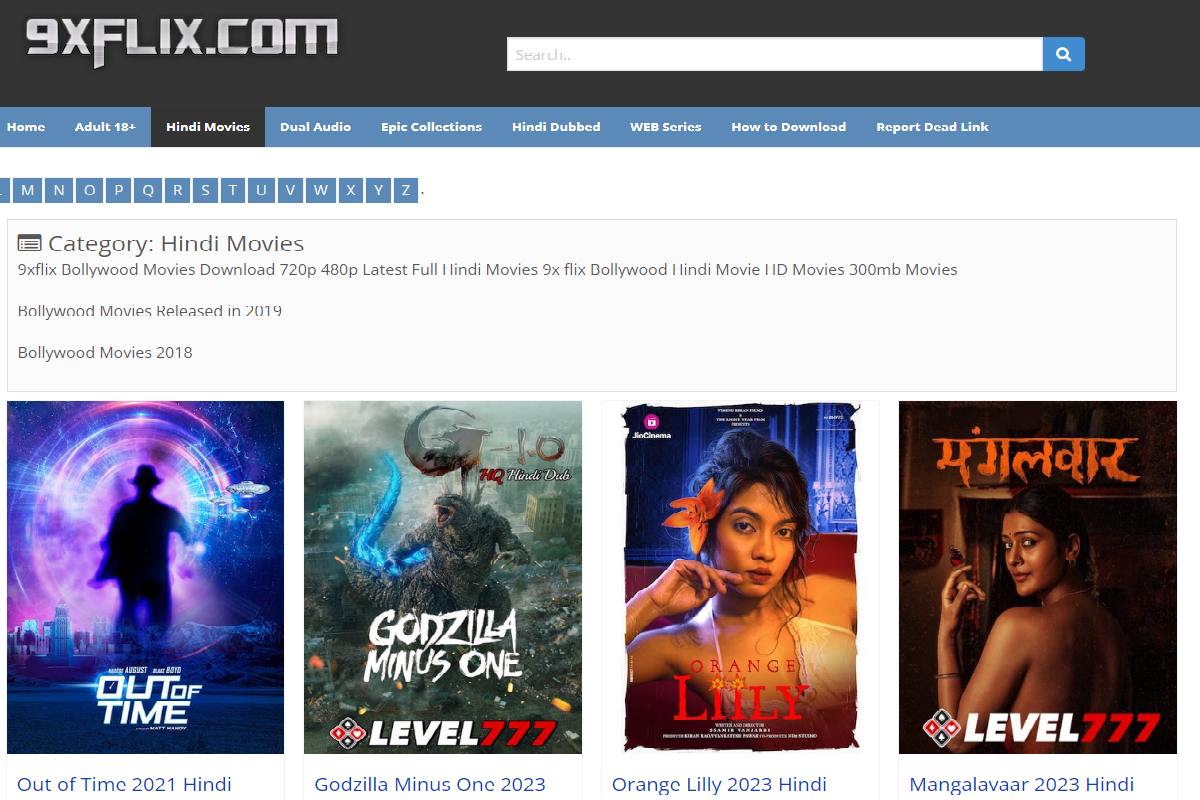The image size is (1200, 800).
Task: Open the Epic Collections menu item
Action: [431, 127]
